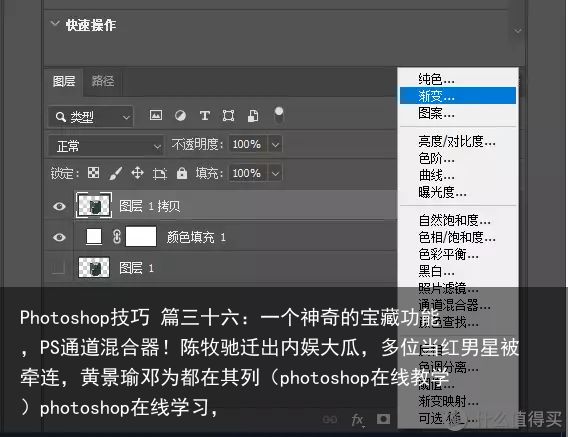Click the 颜色填充 1 white color thumbnail

point(94,237)
